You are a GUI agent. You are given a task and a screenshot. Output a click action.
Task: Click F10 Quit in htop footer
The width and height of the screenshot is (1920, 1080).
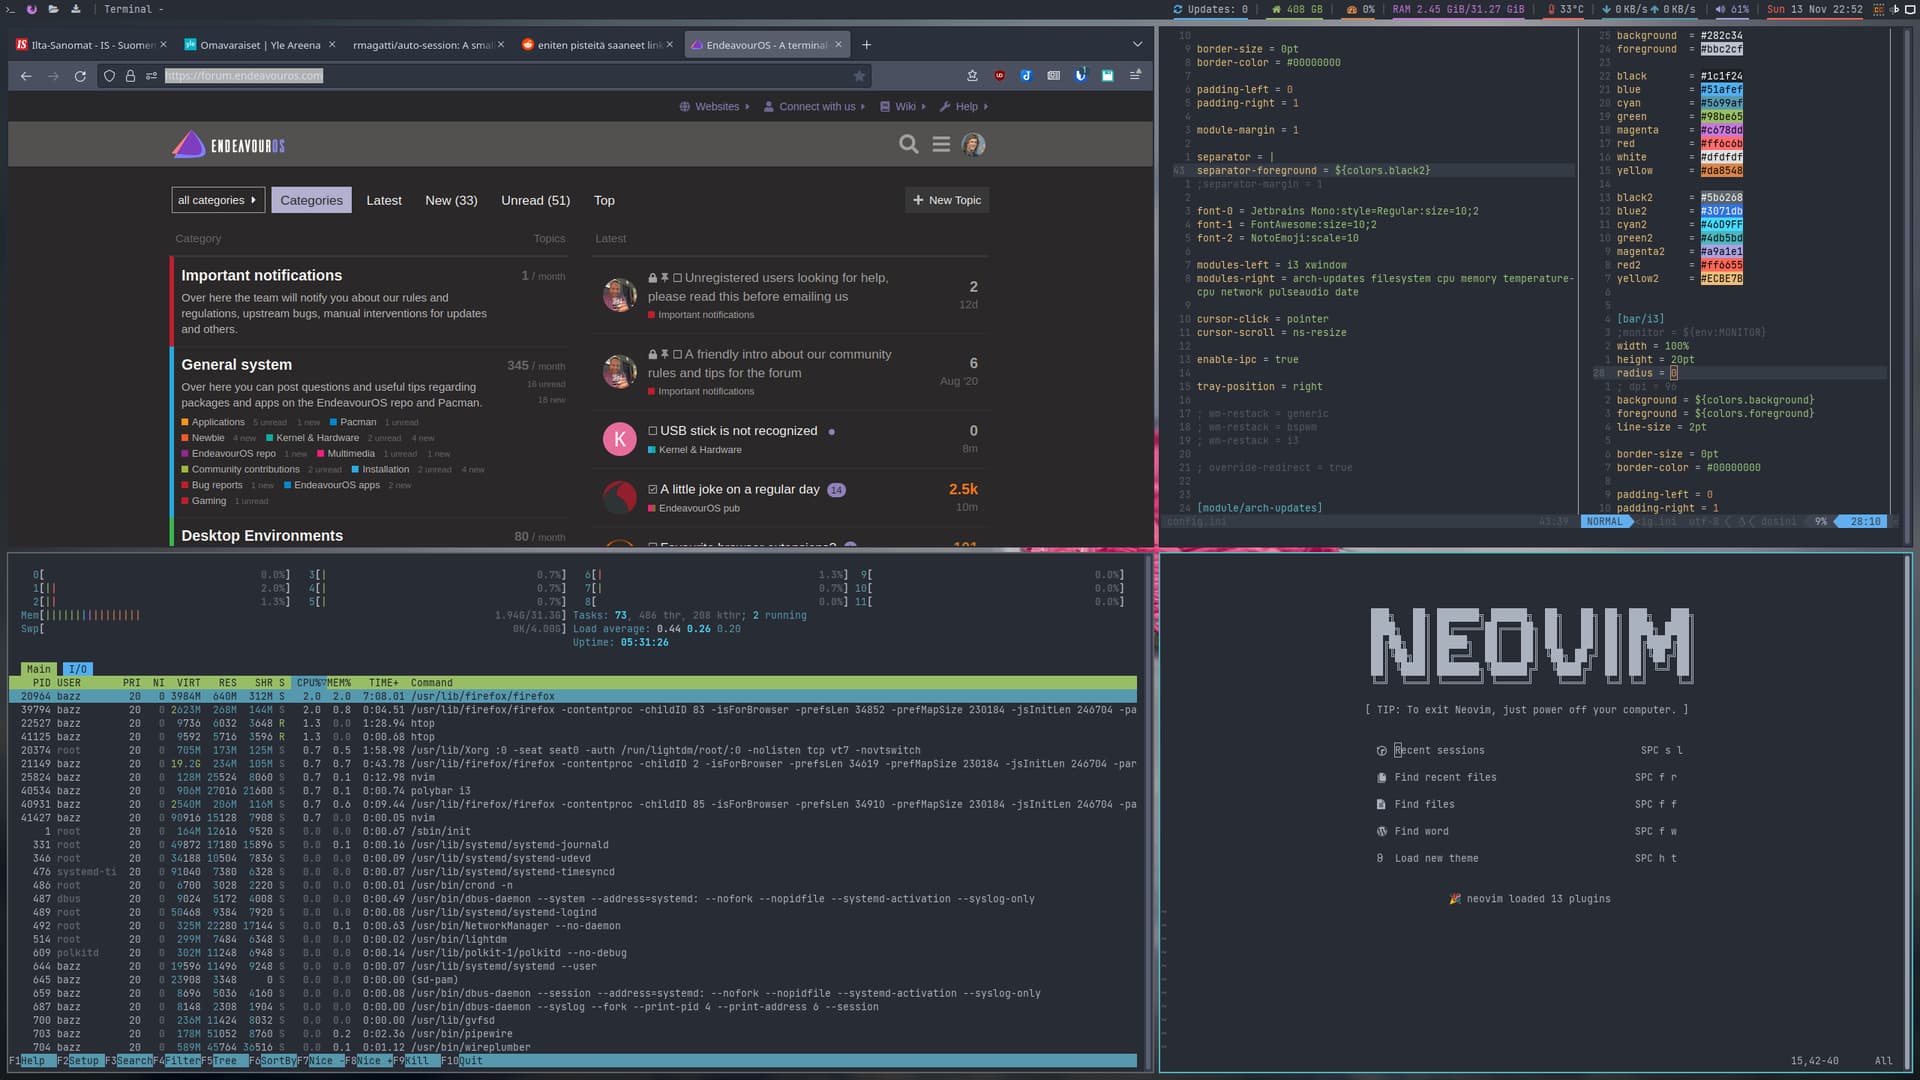tap(462, 1061)
